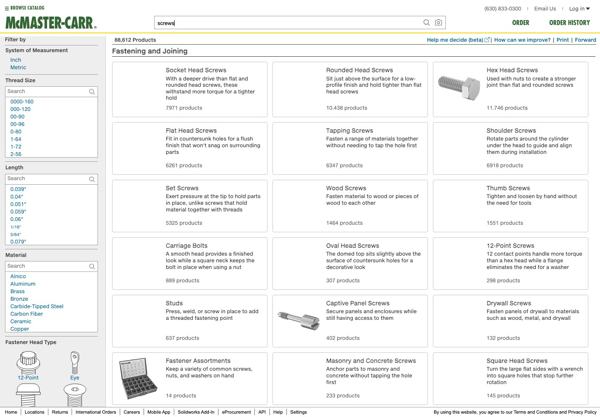Viewport: 600px width, 417px height.
Task: Click the Captive Panel Screws product image
Action: coord(298,320)
